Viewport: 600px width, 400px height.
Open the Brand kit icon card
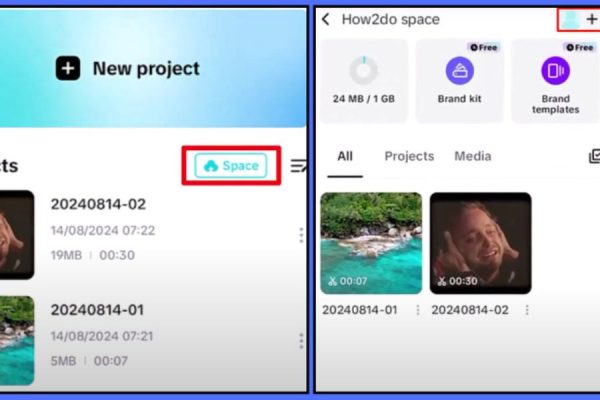pyautogui.click(x=459, y=71)
